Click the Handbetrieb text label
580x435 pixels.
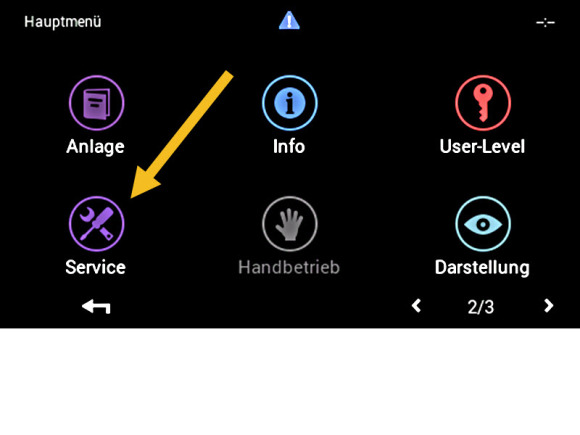[x=289, y=267]
